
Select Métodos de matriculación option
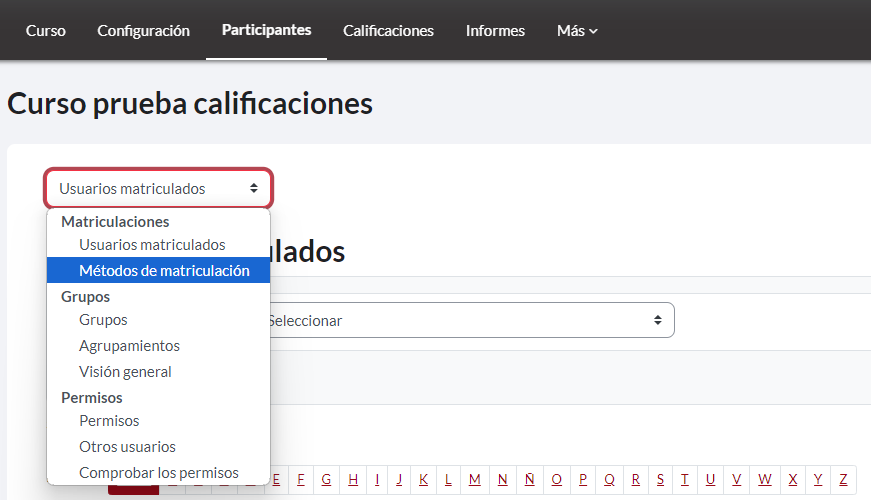(x=158, y=271)
